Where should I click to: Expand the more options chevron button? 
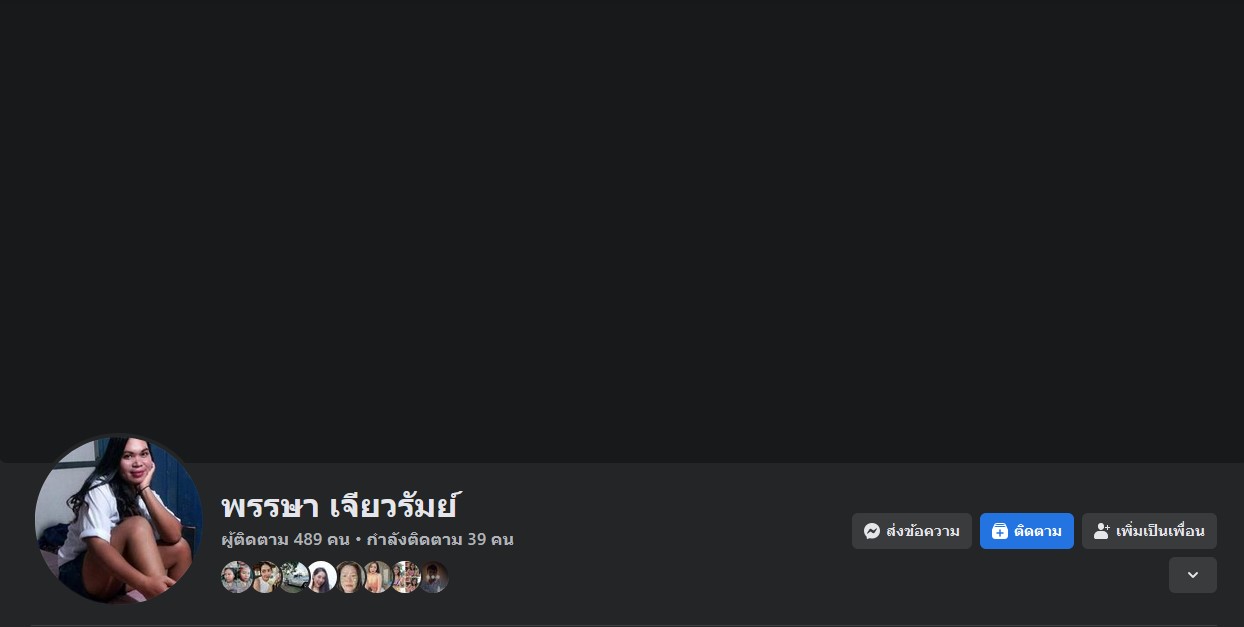(1193, 575)
